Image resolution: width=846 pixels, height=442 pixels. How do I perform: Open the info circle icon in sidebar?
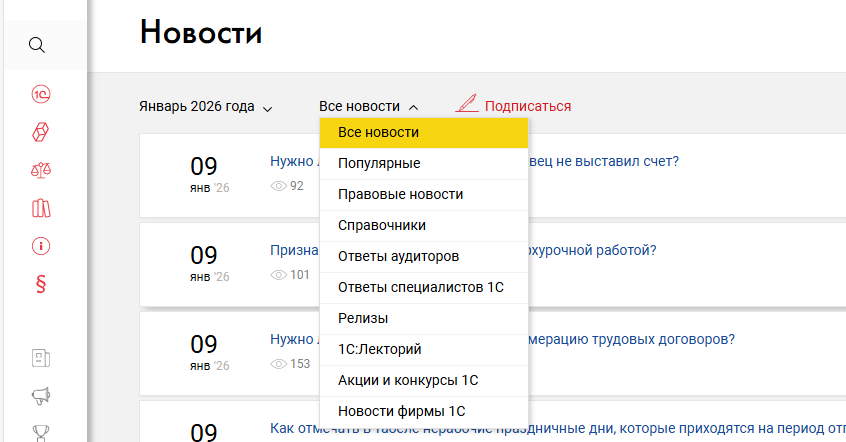point(42,246)
